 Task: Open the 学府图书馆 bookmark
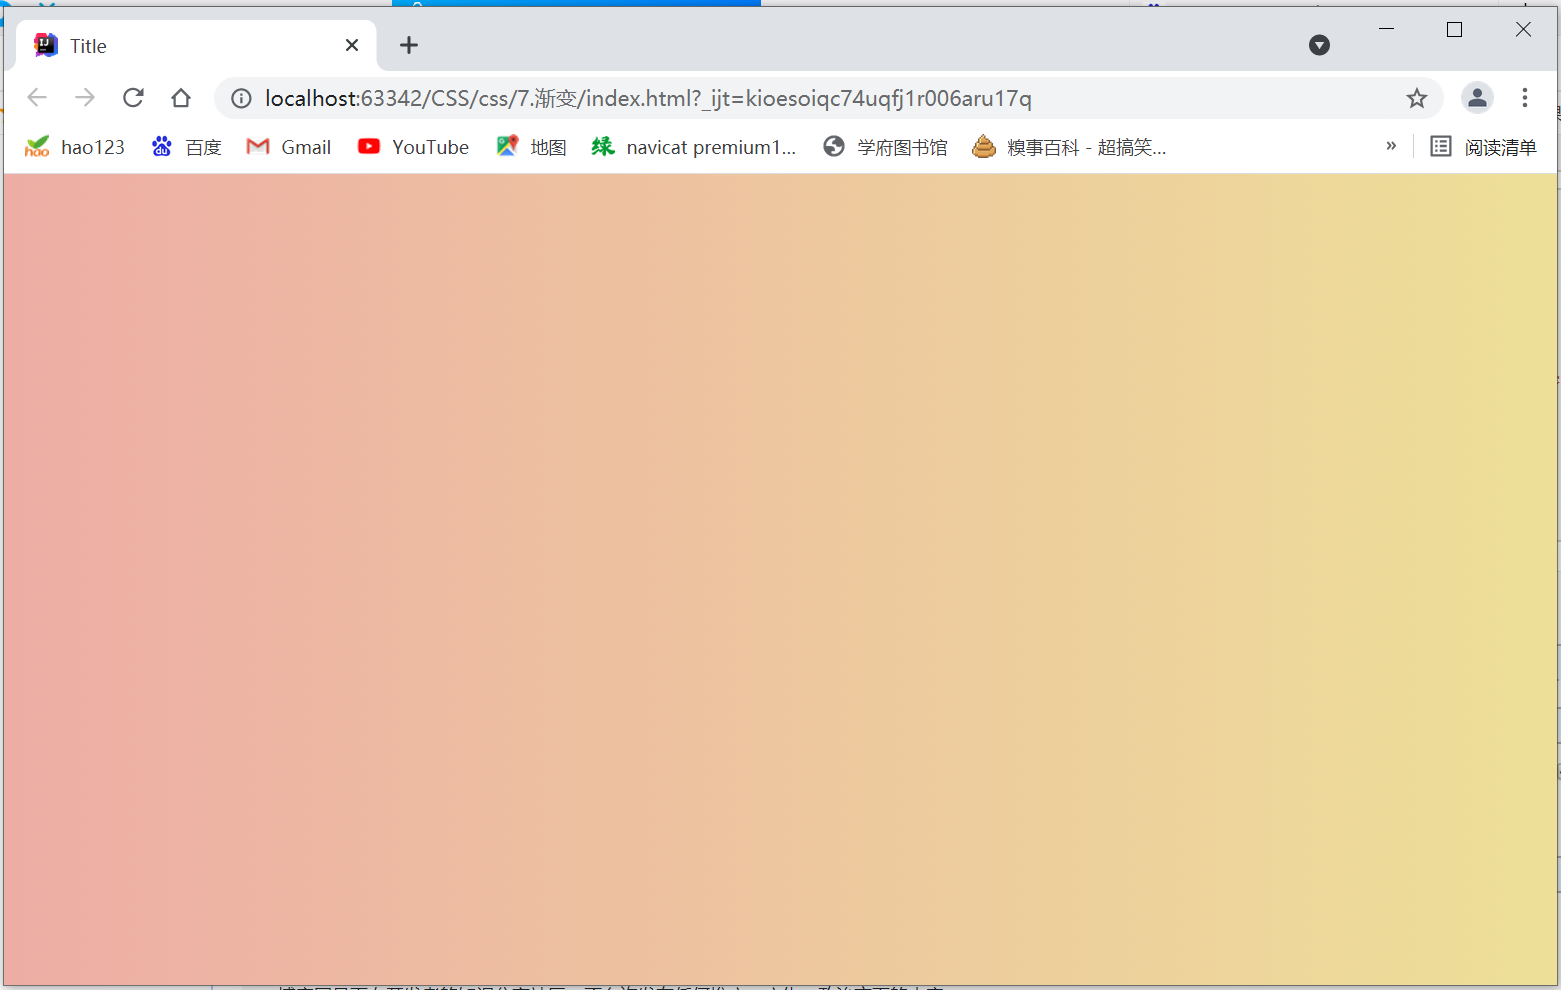tap(885, 147)
